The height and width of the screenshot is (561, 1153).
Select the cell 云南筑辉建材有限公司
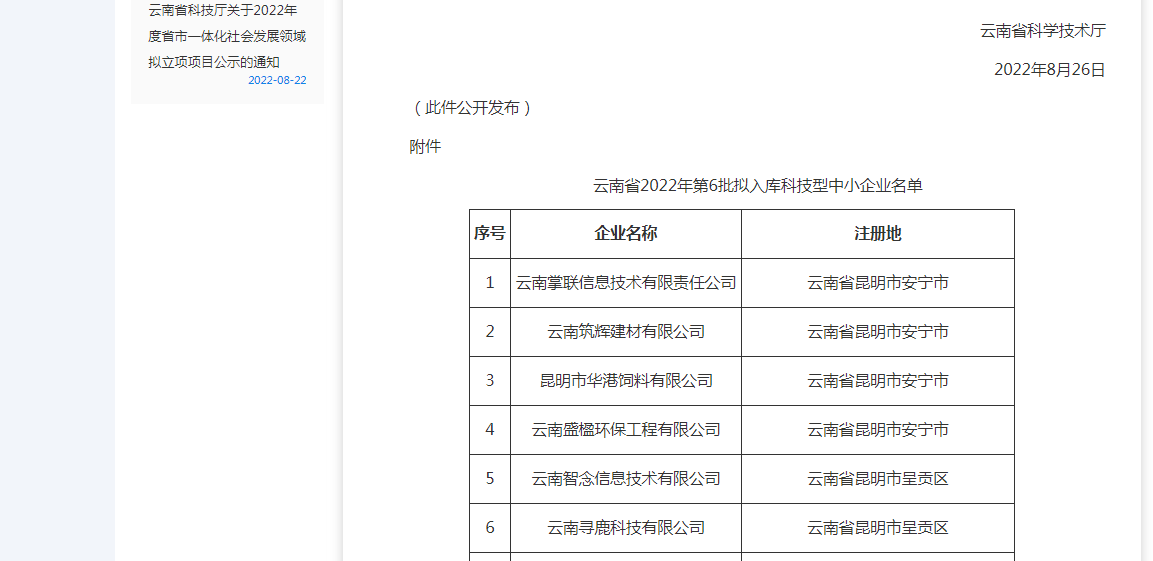click(x=626, y=332)
